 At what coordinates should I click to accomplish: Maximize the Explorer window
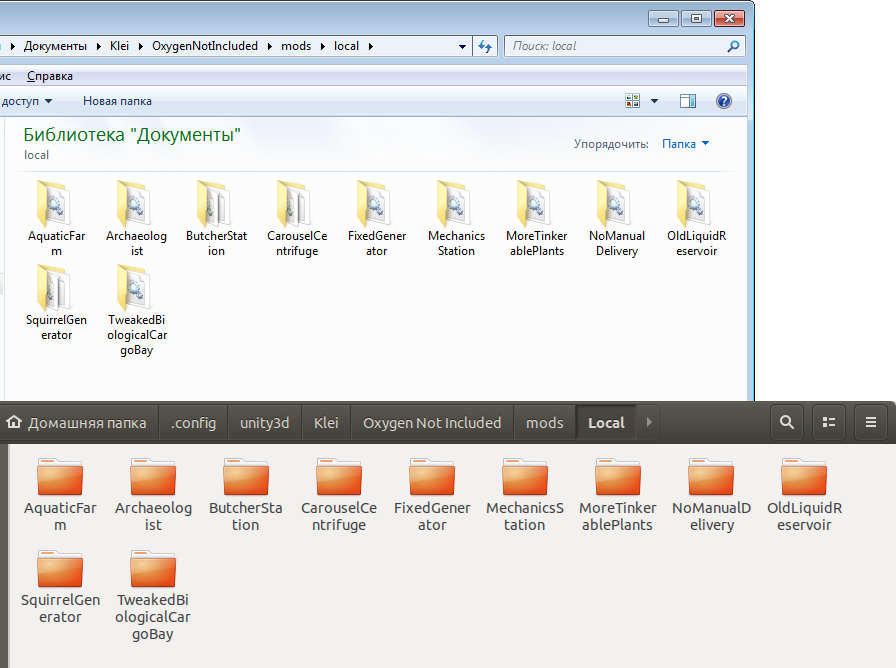coord(696,19)
